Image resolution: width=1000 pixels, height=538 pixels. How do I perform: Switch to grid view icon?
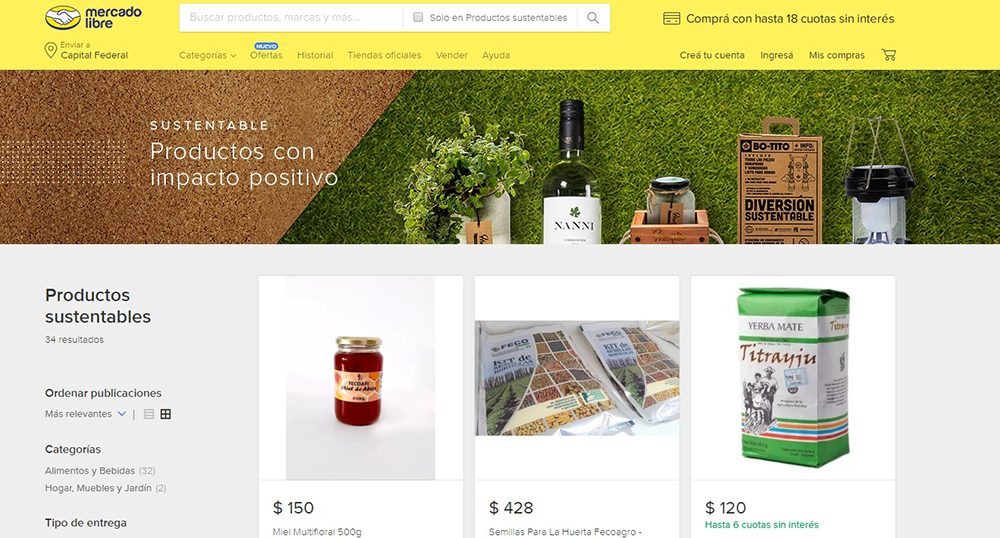(x=166, y=414)
